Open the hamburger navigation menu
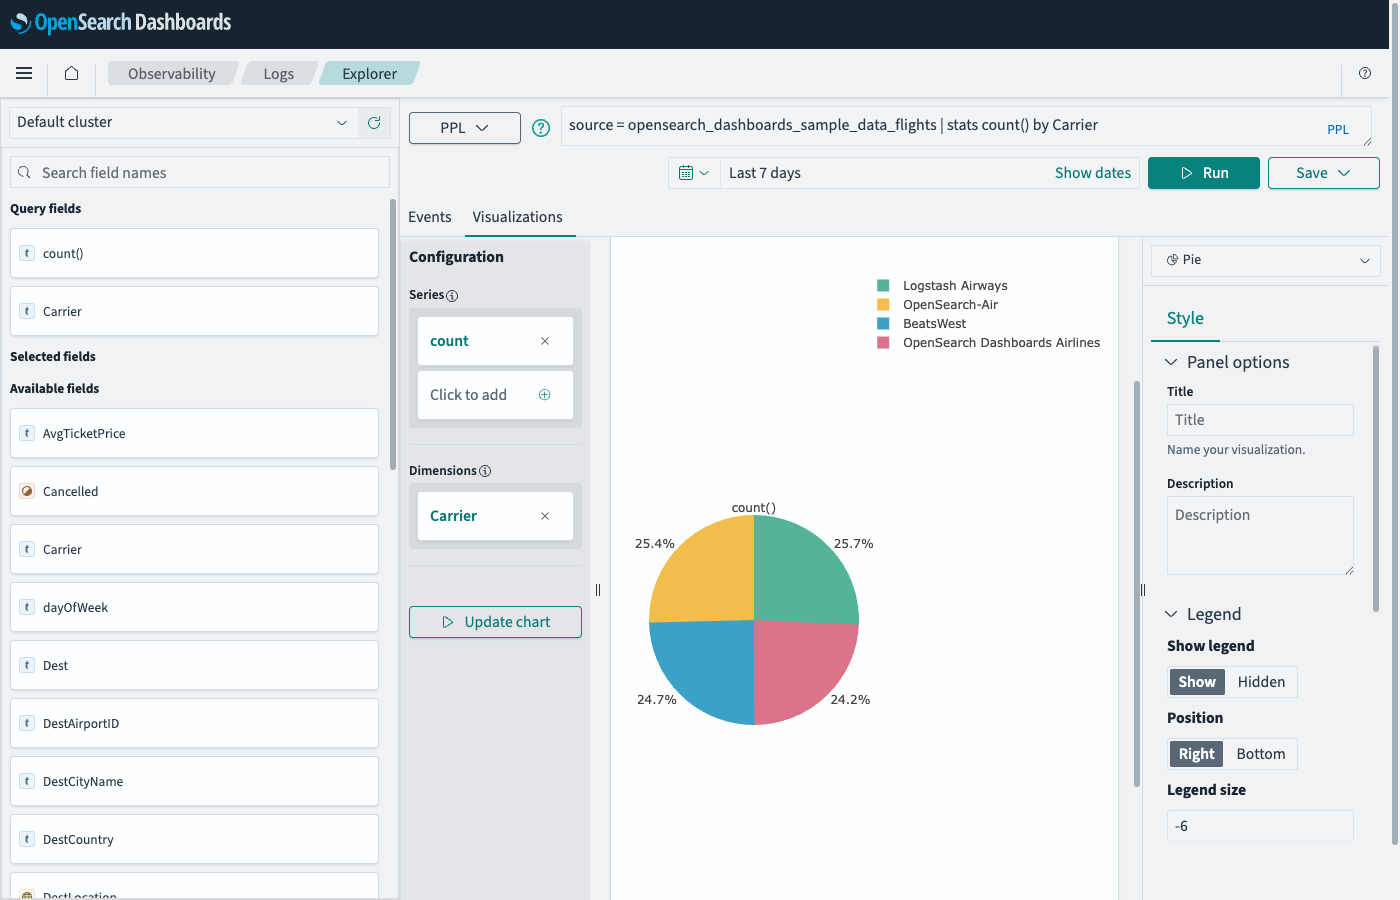The image size is (1400, 900). (24, 73)
